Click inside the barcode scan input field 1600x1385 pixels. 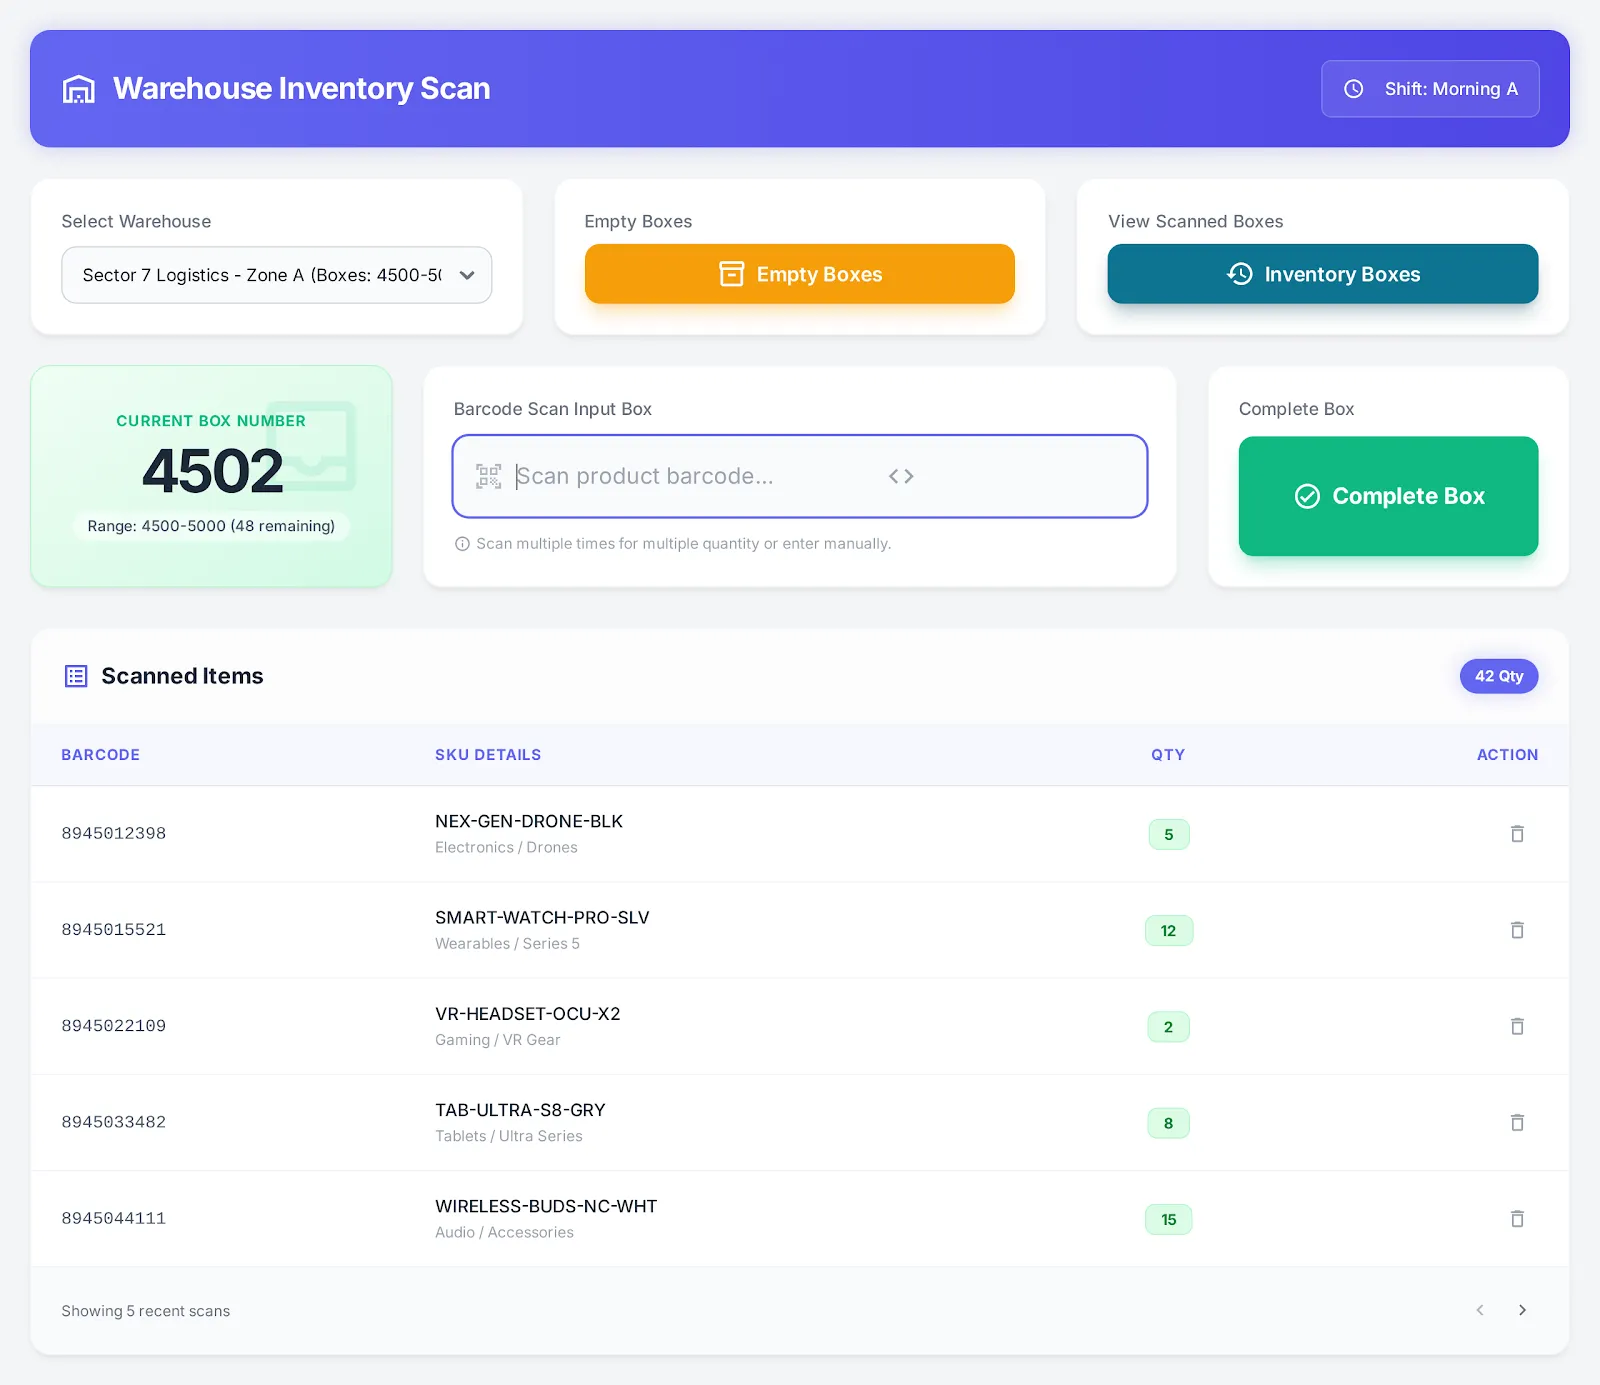pyautogui.click(x=700, y=476)
